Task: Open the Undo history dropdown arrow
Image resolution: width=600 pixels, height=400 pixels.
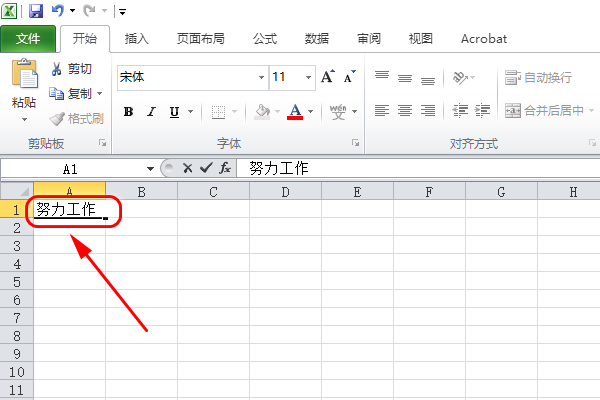Action: (72, 11)
